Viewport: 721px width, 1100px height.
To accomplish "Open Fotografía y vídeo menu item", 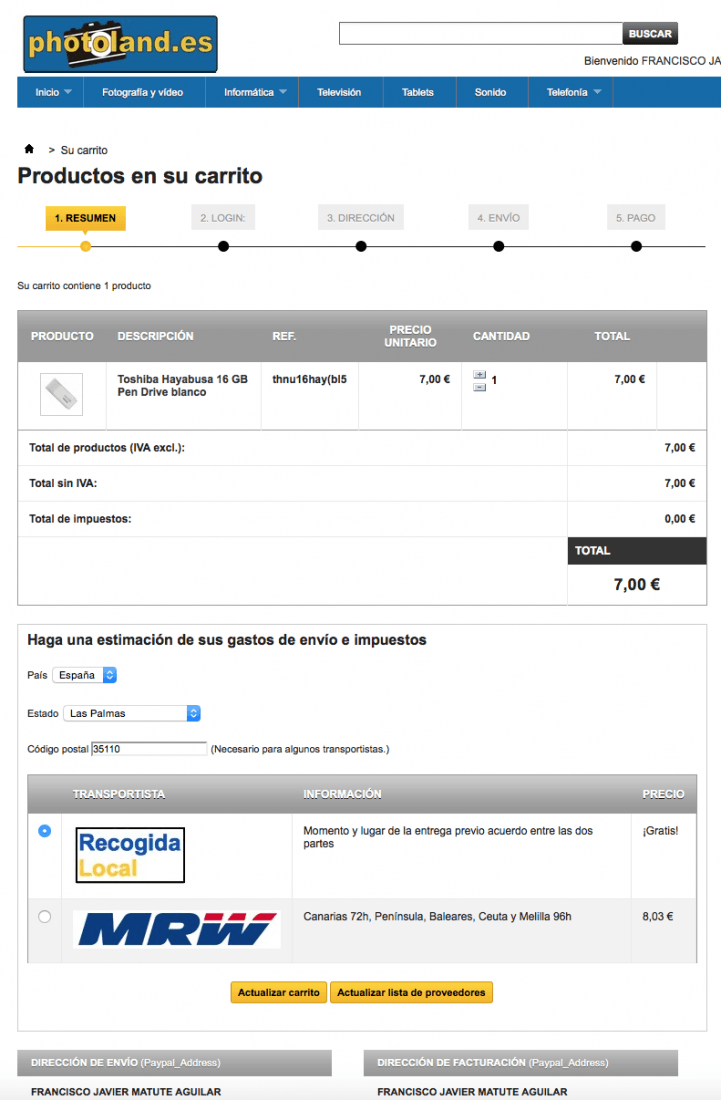I will [x=143, y=92].
